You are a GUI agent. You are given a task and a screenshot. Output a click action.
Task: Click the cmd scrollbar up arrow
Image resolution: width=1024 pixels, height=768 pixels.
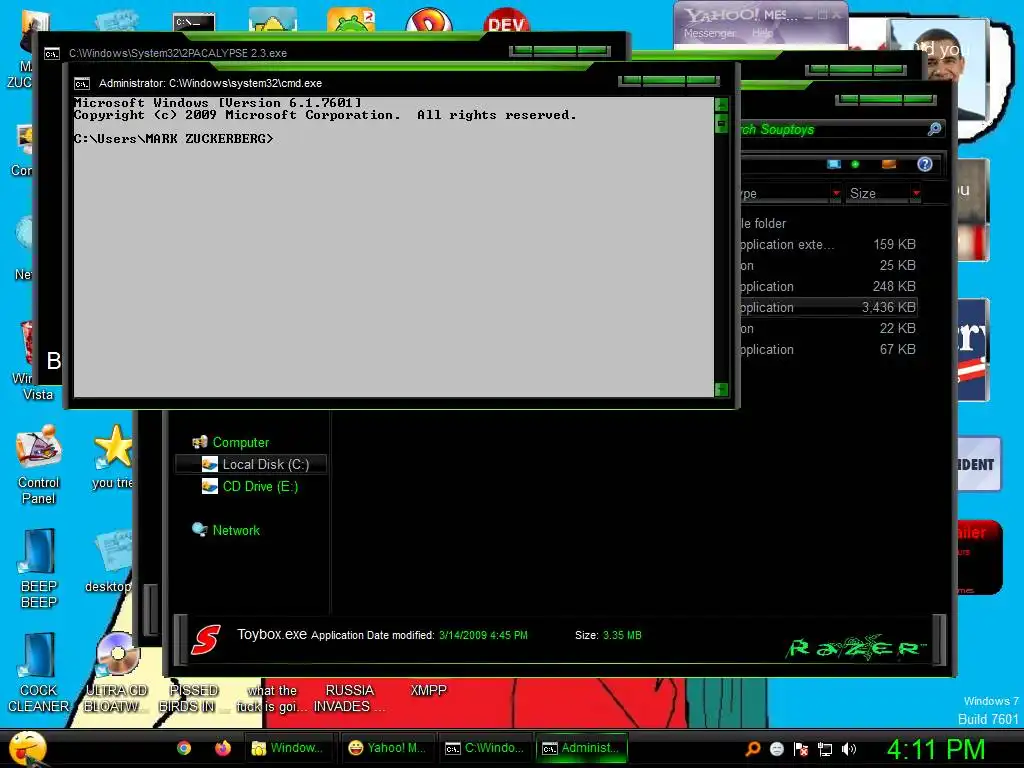tap(721, 104)
